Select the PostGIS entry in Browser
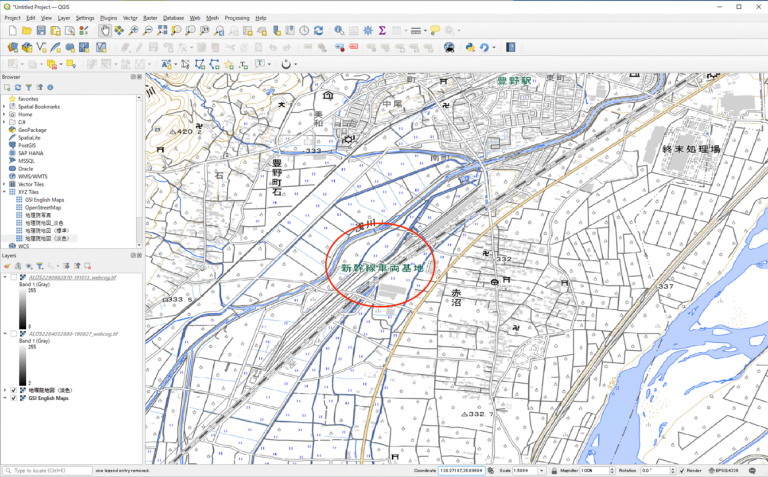 coord(27,145)
